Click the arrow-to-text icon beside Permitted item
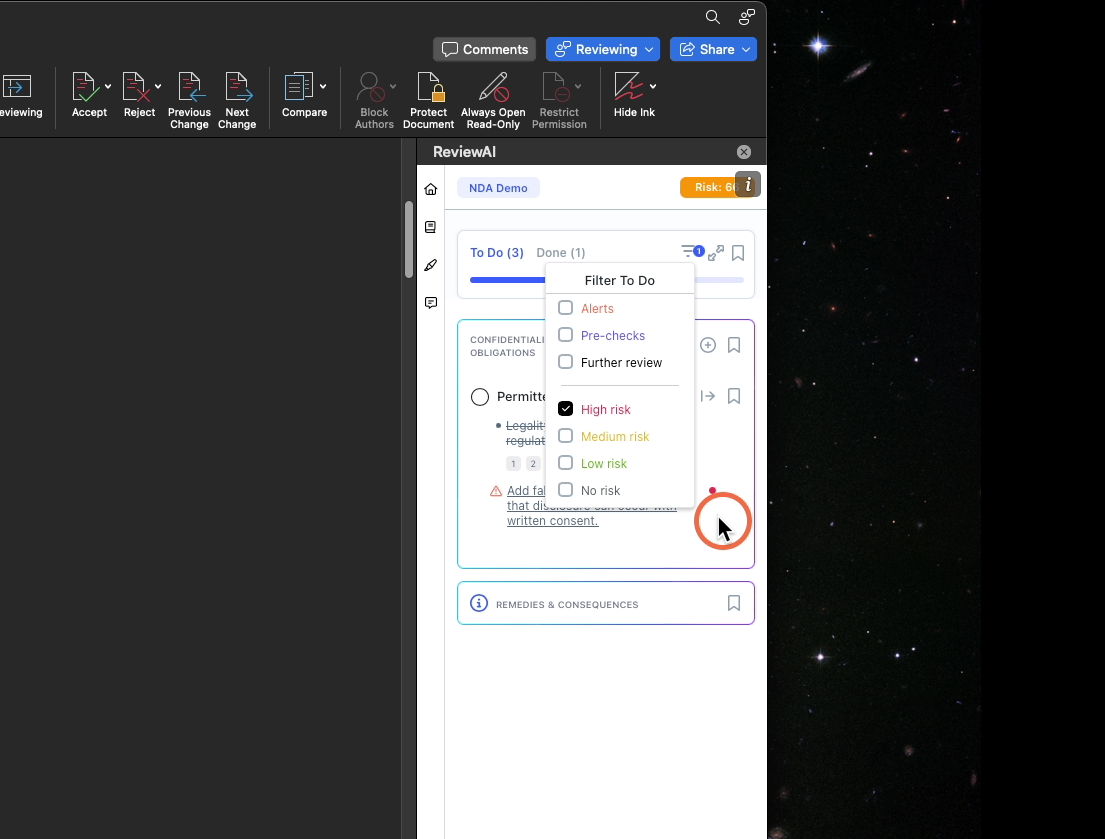1105x839 pixels. [x=708, y=397]
